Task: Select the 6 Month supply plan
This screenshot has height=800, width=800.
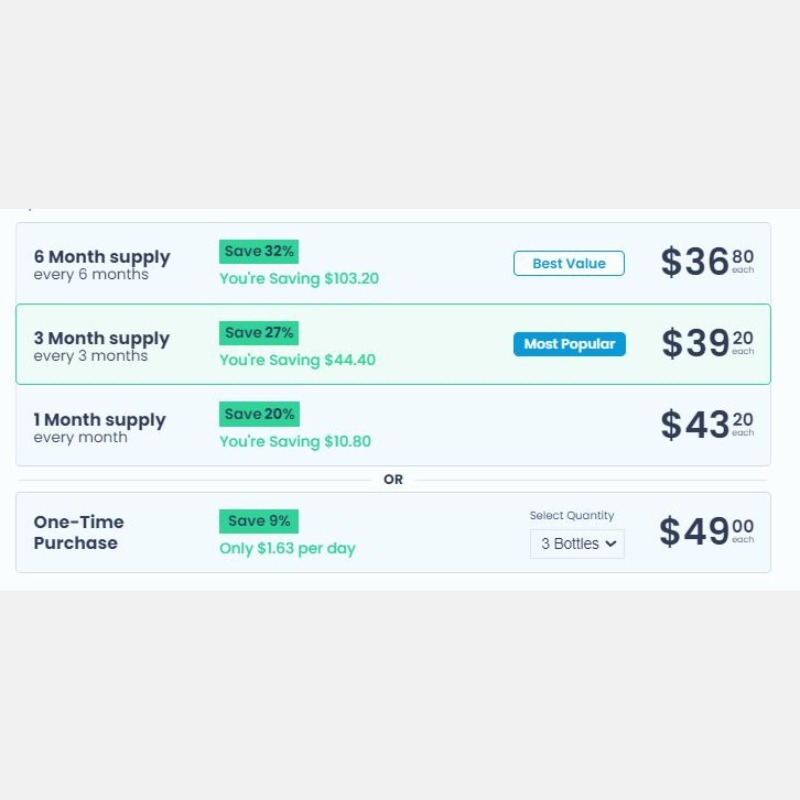Action: [x=393, y=263]
